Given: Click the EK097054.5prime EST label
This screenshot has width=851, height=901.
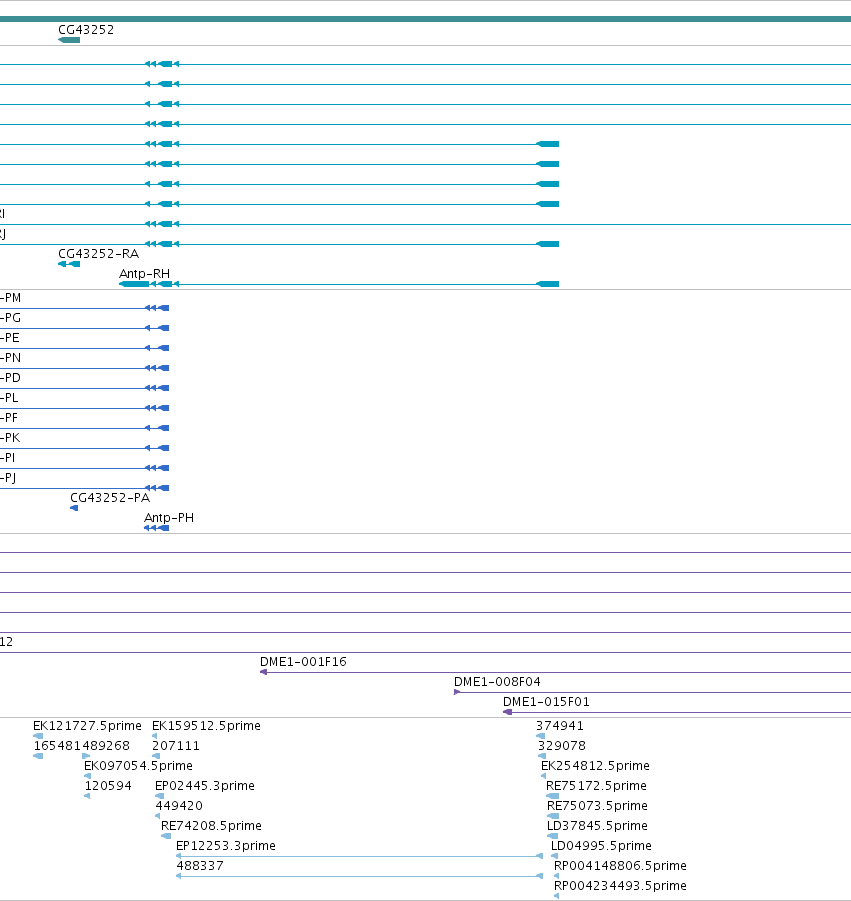Looking at the screenshot, I should [x=138, y=765].
